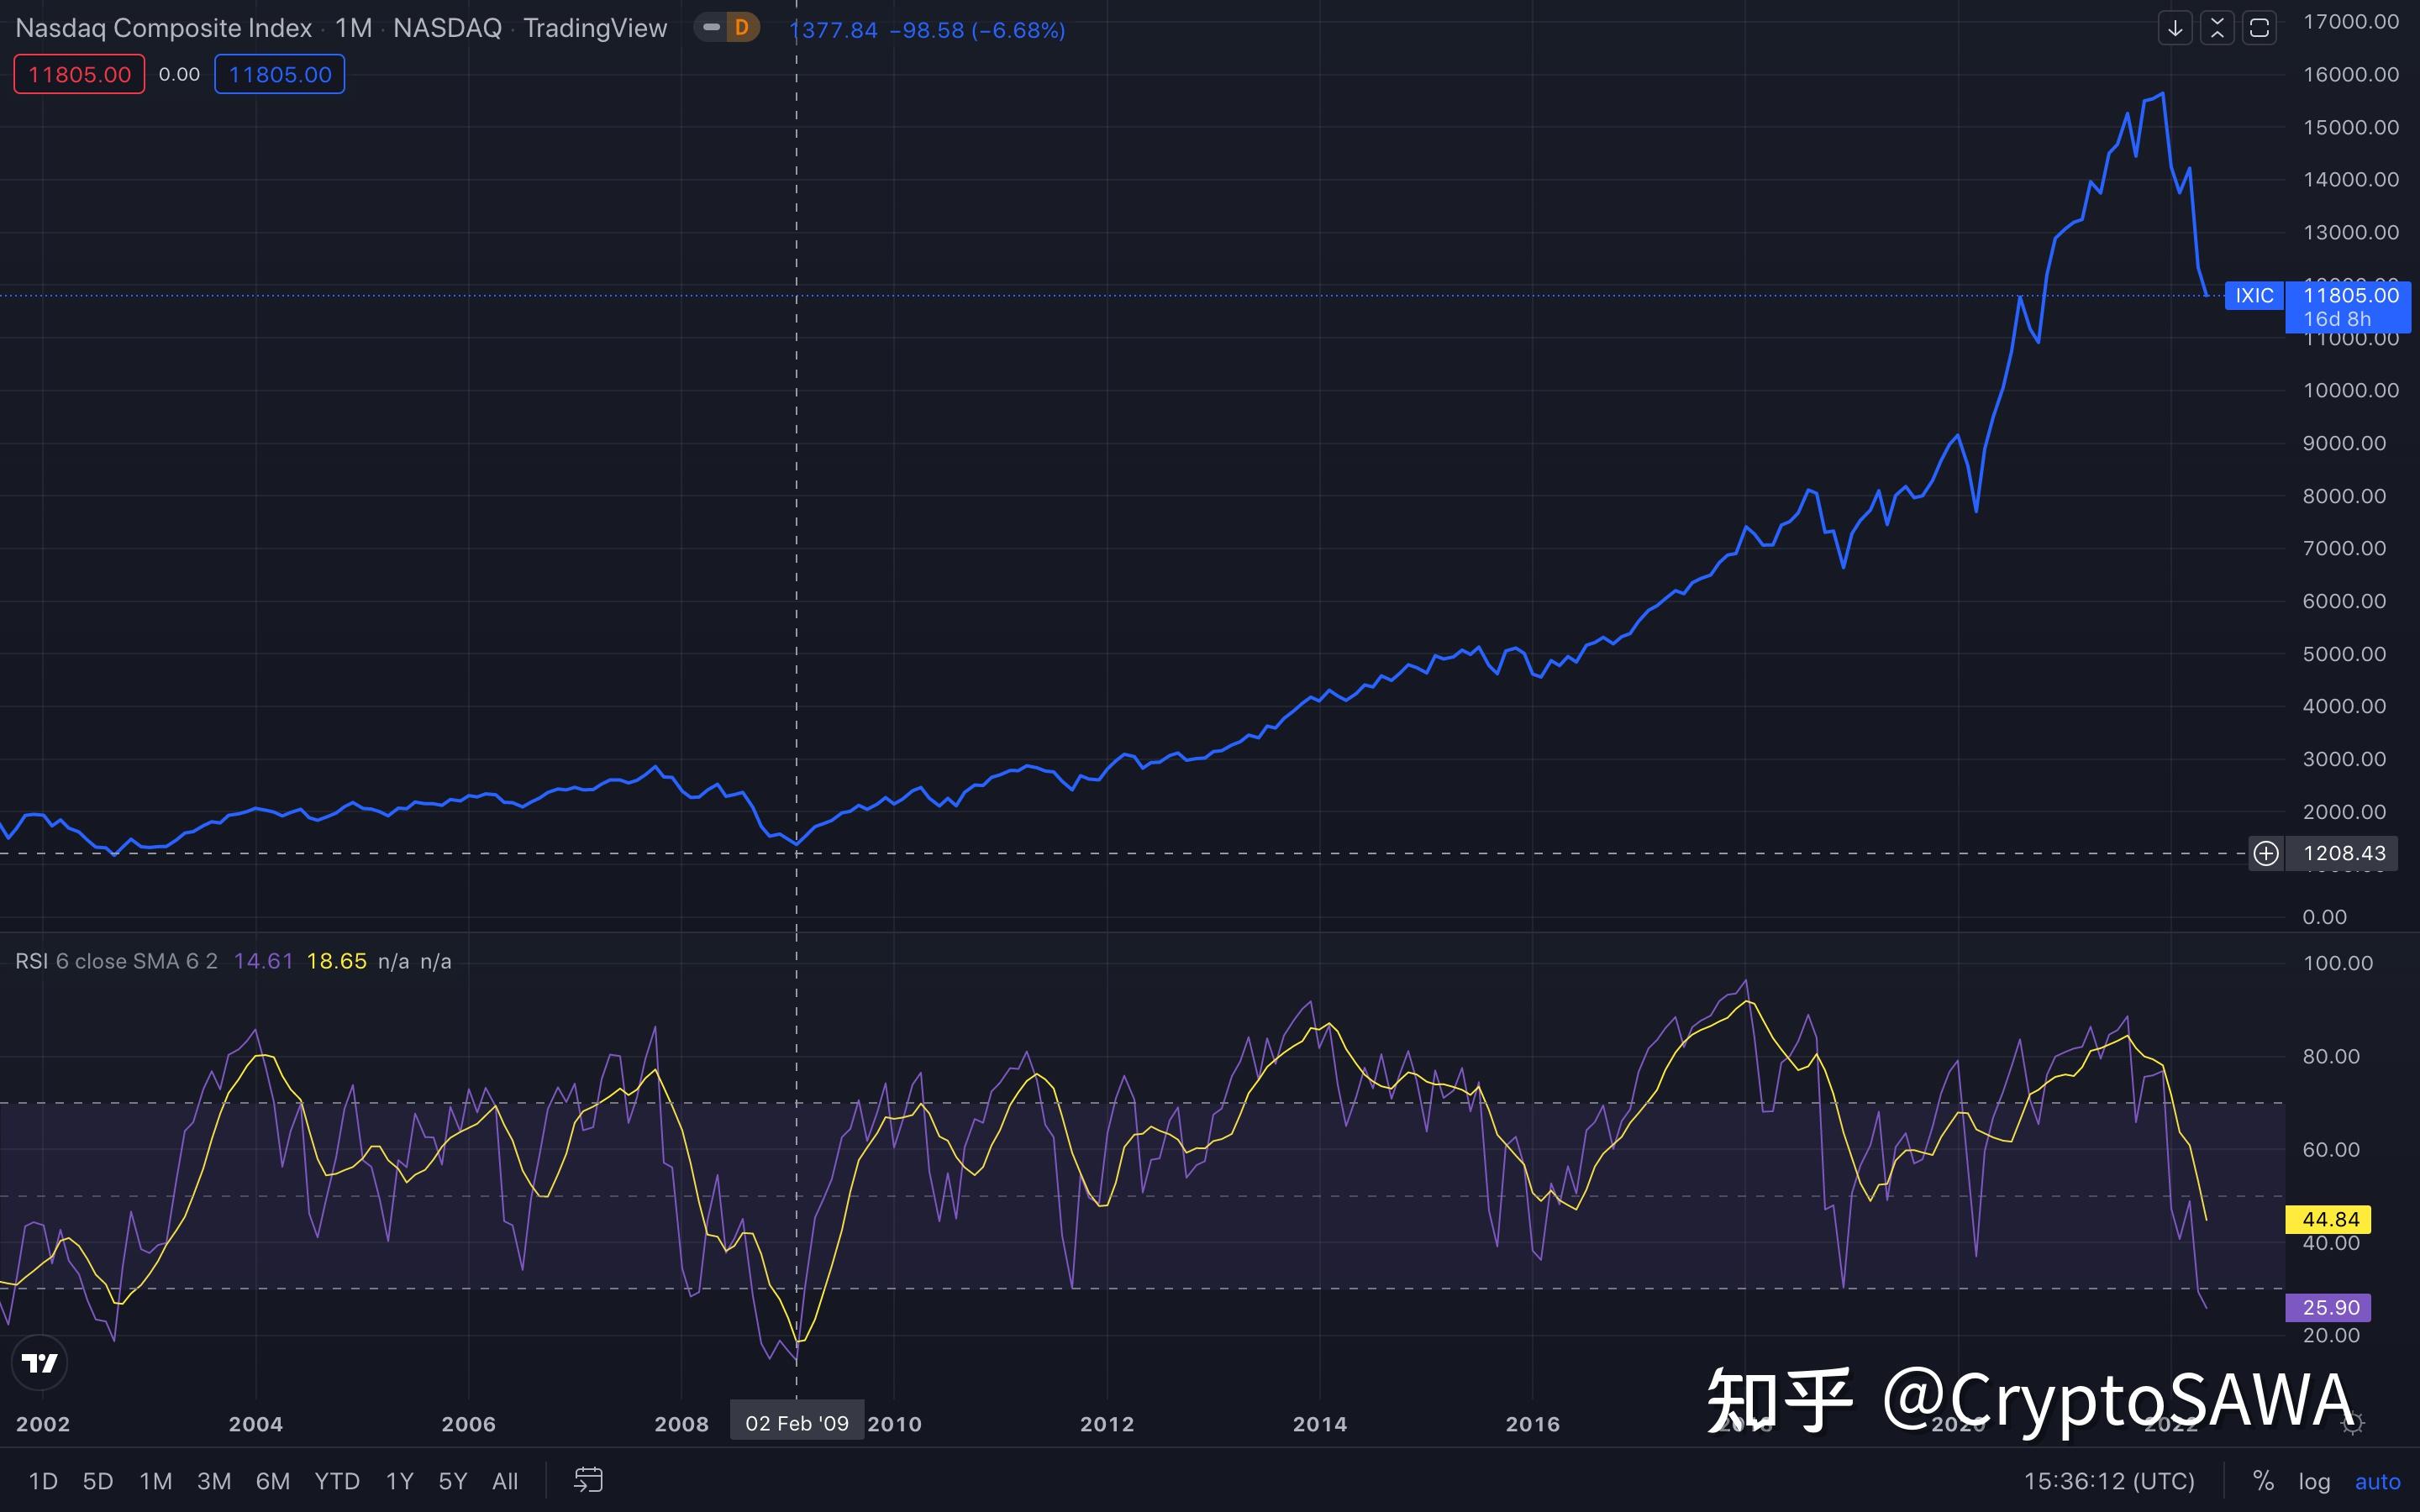This screenshot has height=1512, width=2420.
Task: Click the 0.00 spread value
Action: coord(179,74)
